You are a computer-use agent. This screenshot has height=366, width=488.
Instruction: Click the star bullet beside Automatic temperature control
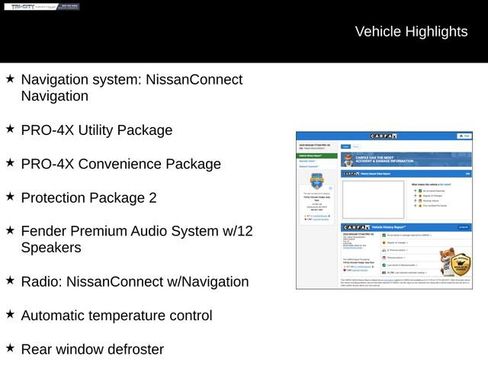click(x=10, y=314)
